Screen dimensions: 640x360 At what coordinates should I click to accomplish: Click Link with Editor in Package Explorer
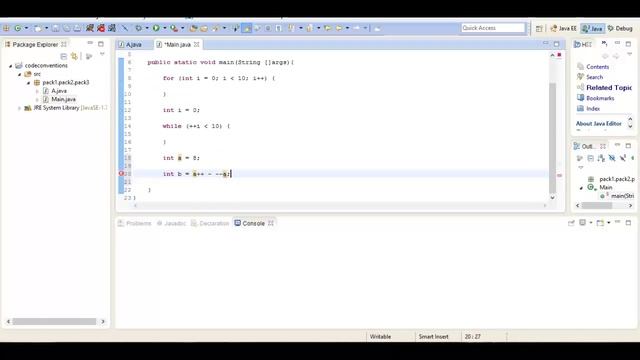[x=74, y=56]
